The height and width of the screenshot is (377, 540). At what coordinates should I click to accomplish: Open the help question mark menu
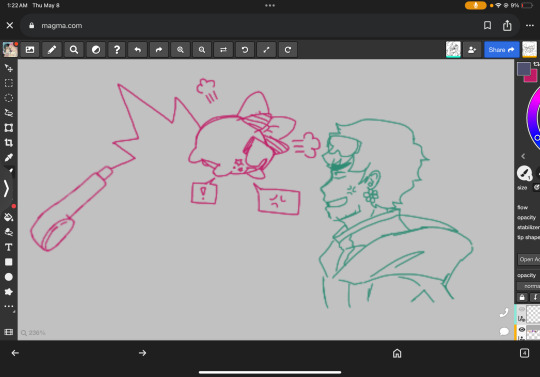click(x=117, y=50)
